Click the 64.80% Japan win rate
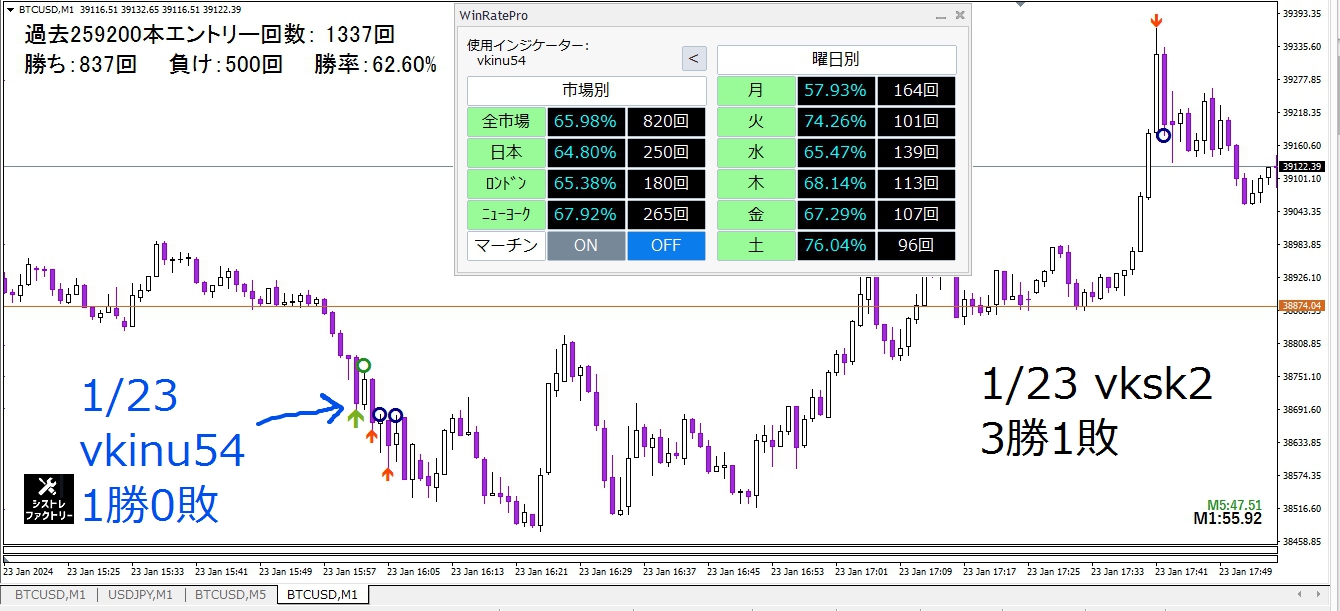 (x=586, y=153)
